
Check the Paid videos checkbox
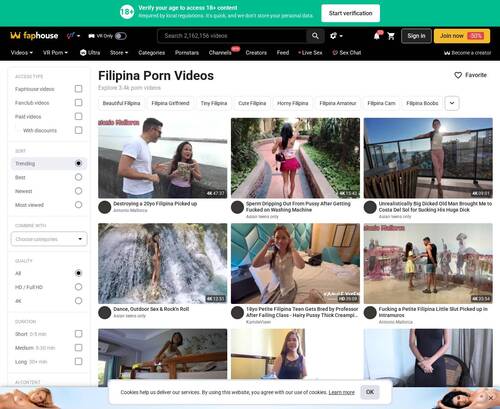coord(78,116)
